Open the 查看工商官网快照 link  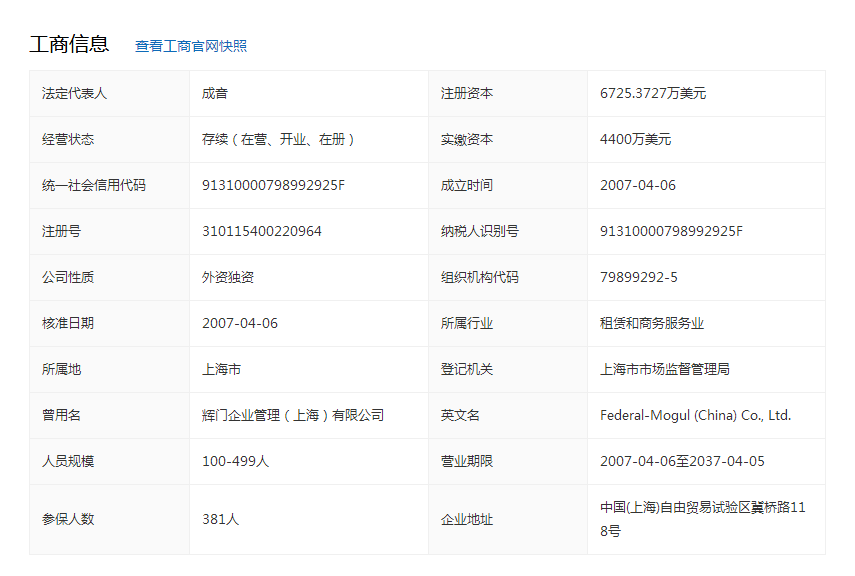coord(191,46)
